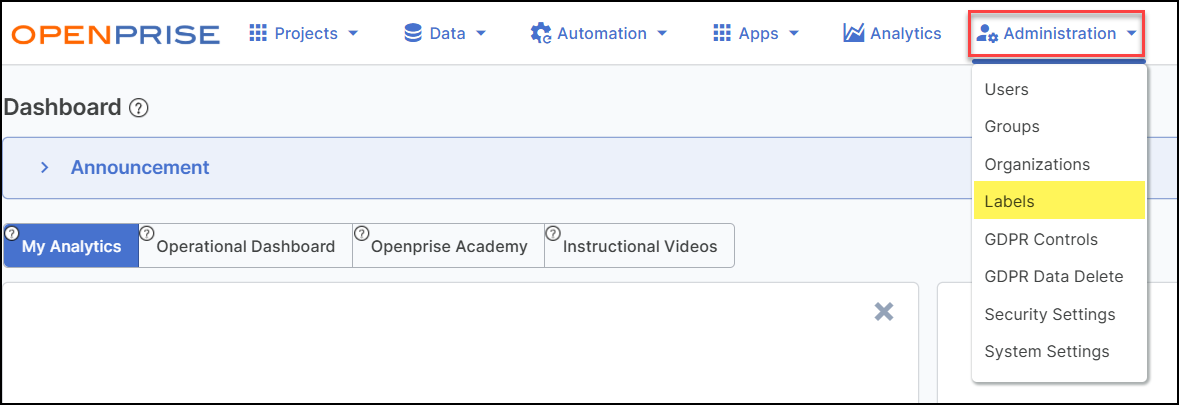Click help icon on Instructional Videos tab

point(553,233)
